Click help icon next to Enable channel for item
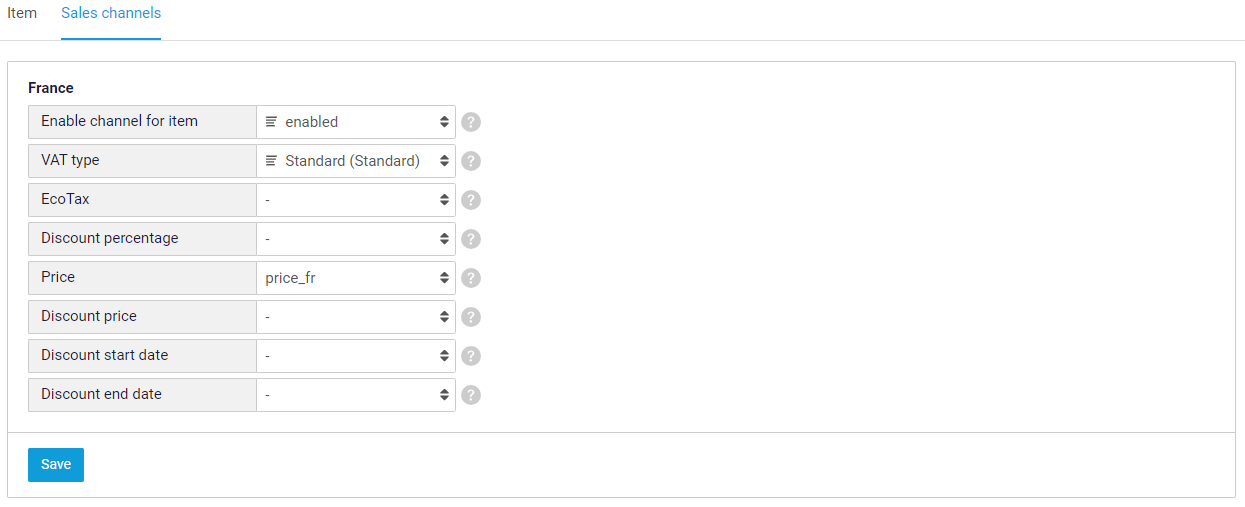1245x507 pixels. click(x=471, y=122)
